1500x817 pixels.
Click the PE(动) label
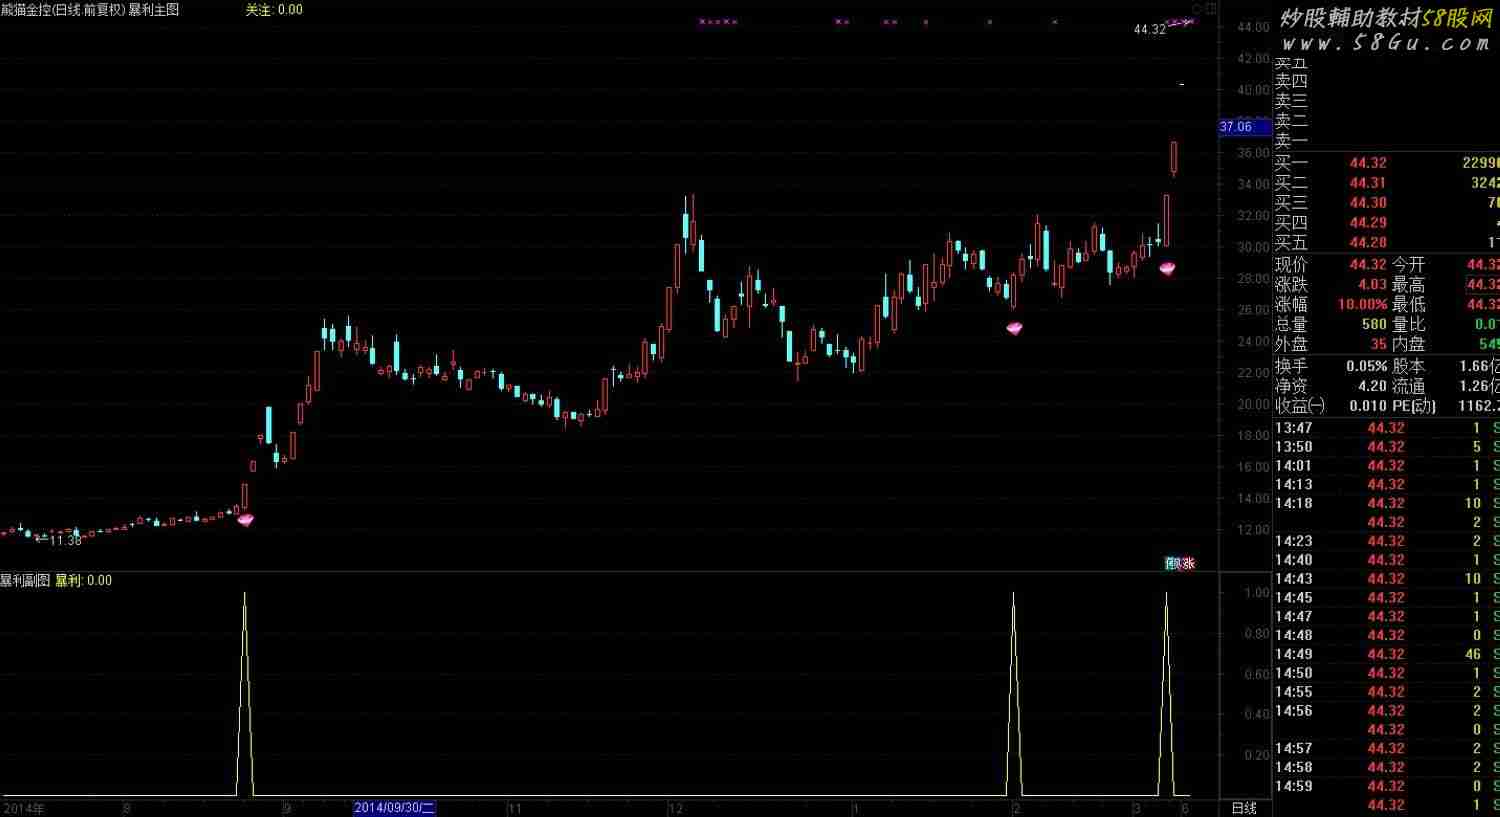point(1414,406)
